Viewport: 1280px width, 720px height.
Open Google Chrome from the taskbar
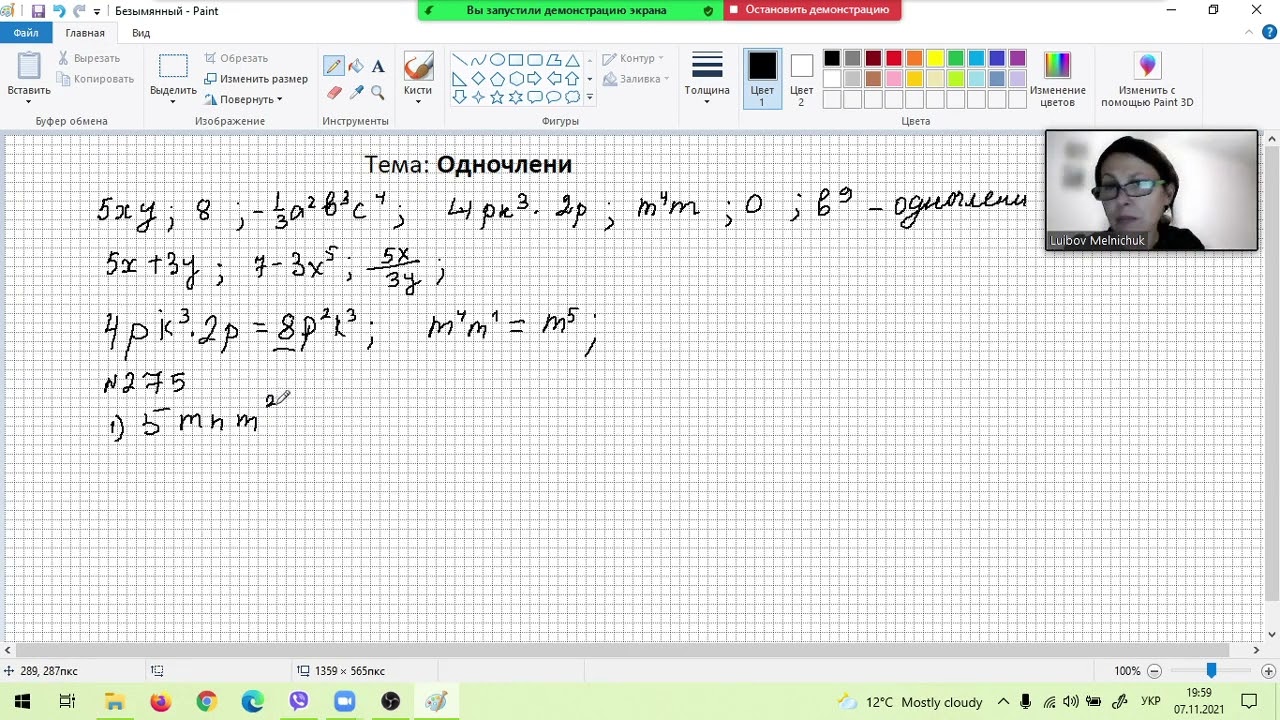tap(206, 702)
